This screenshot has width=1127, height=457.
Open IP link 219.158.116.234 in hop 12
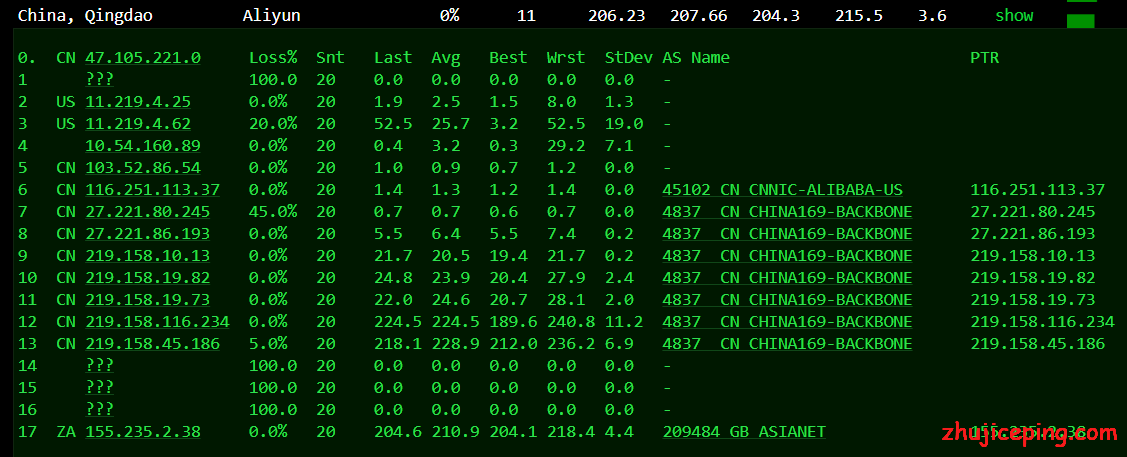pyautogui.click(x=157, y=321)
